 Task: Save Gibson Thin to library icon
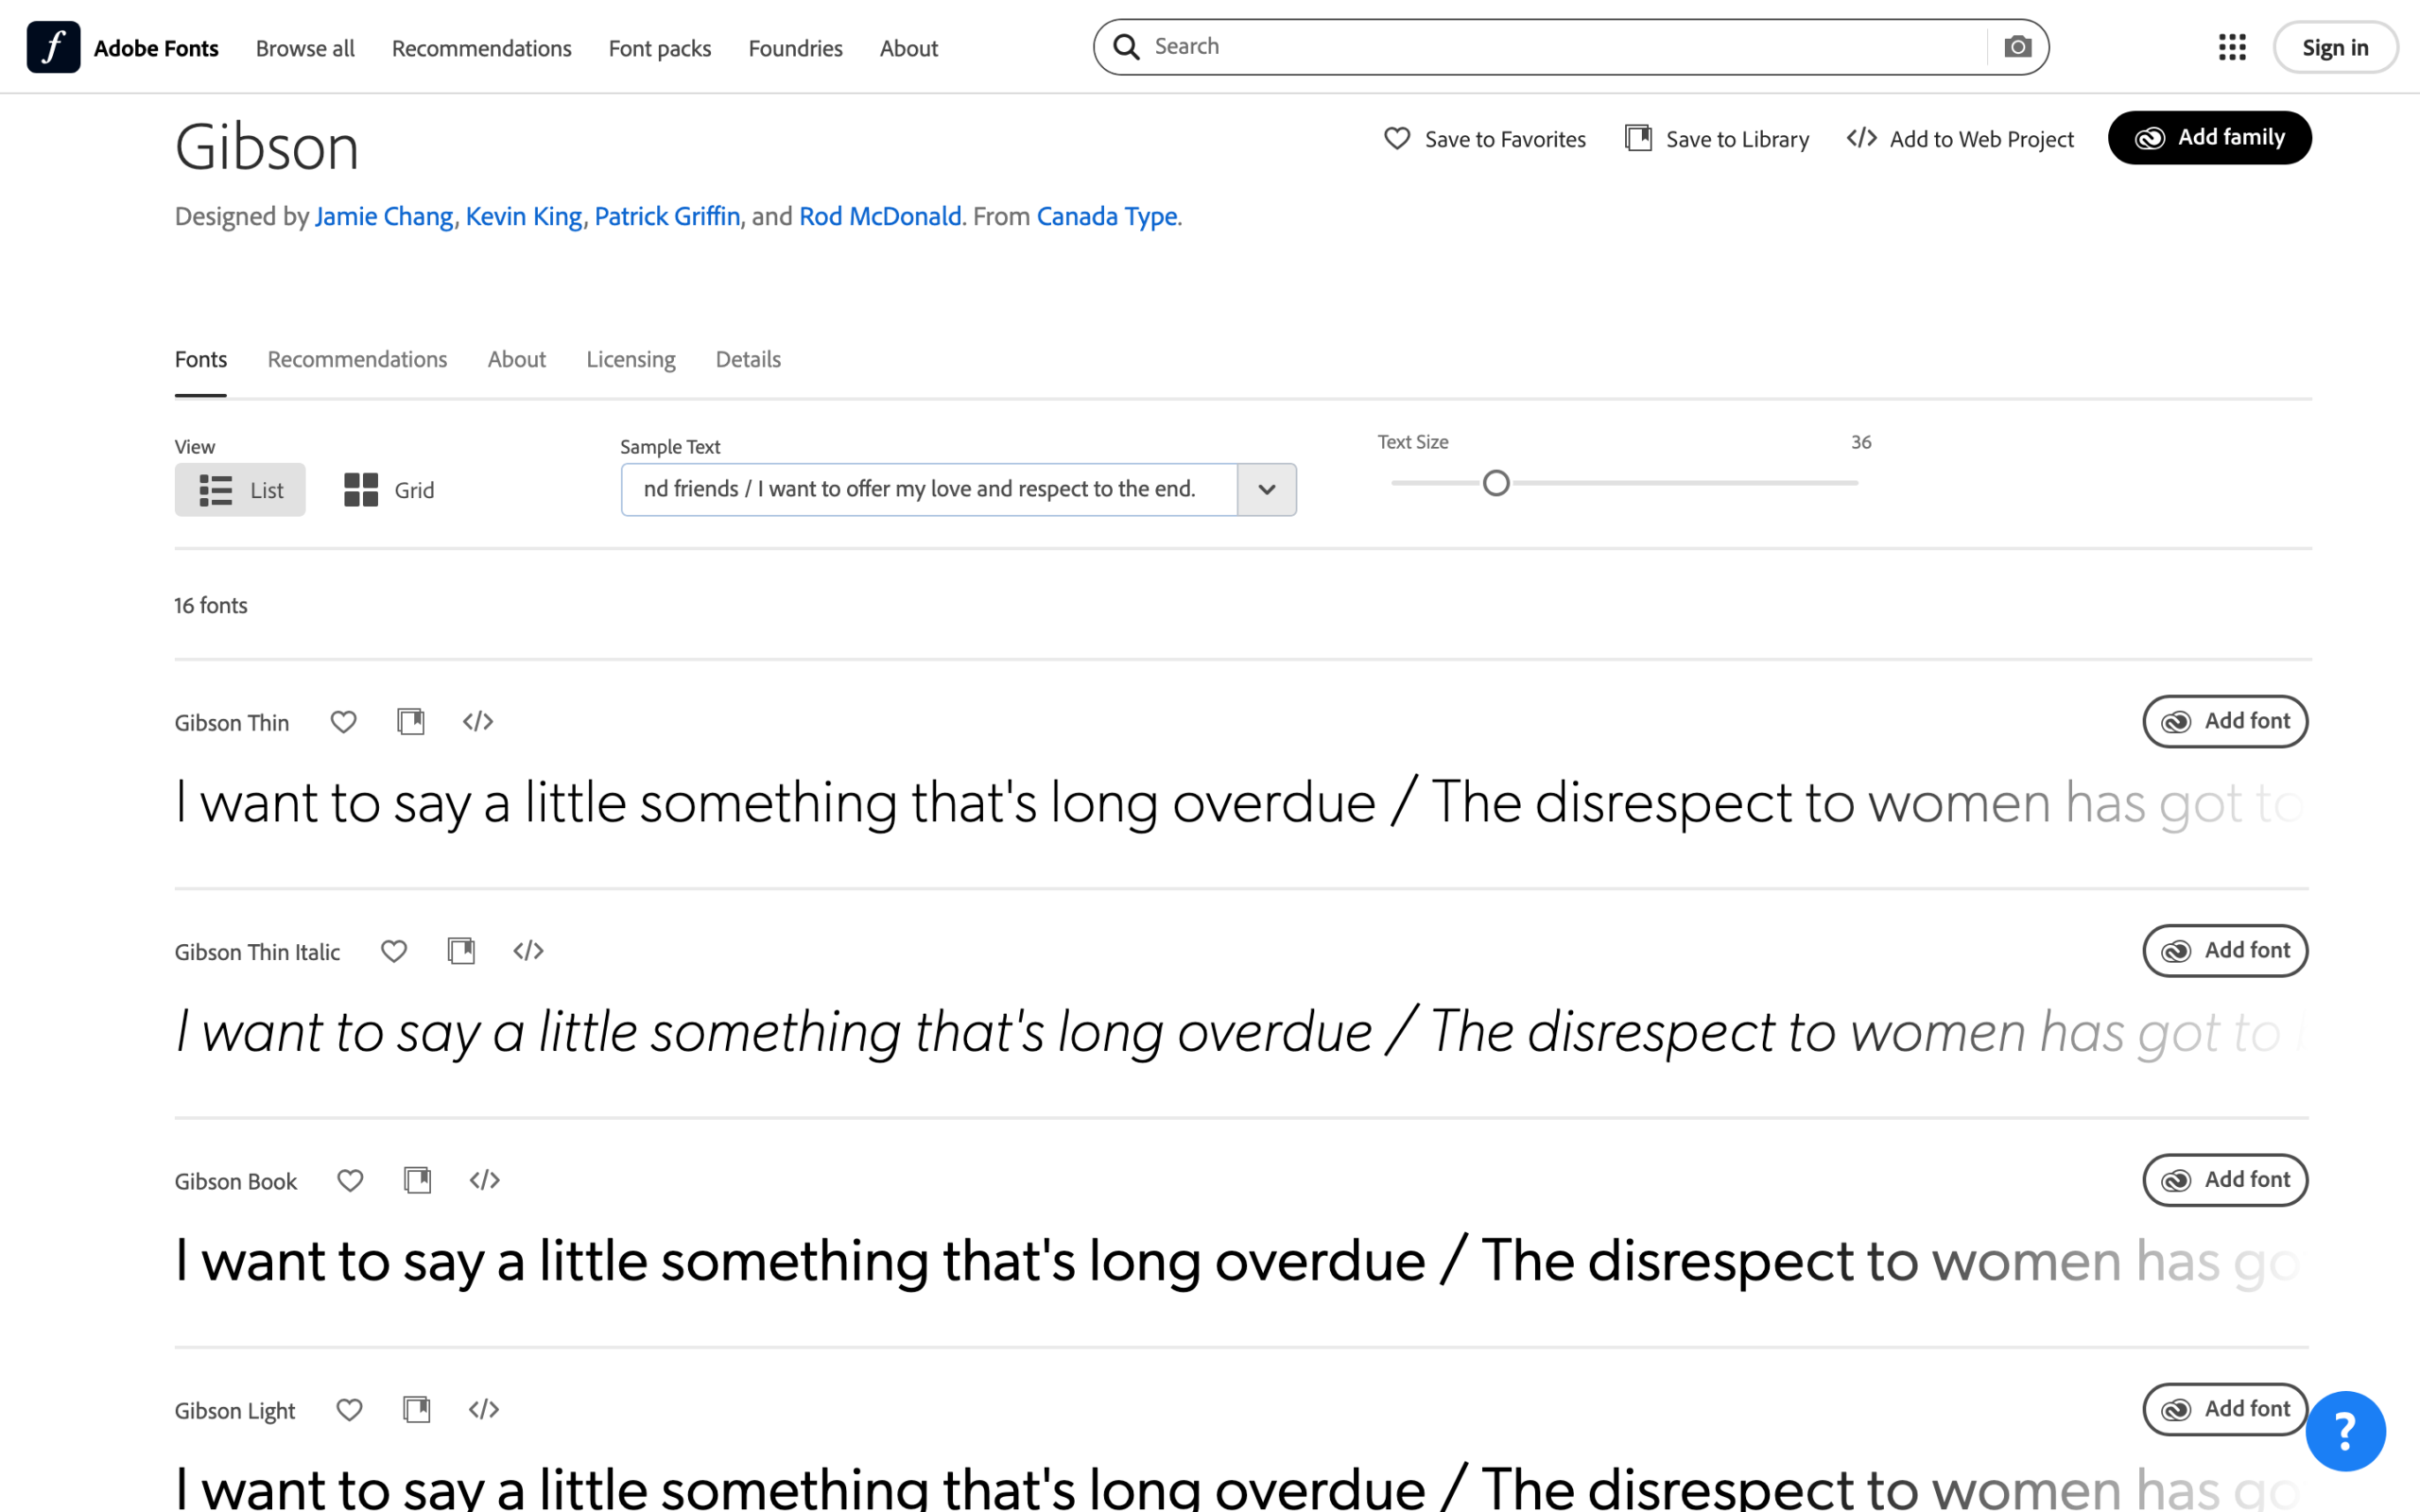411,721
